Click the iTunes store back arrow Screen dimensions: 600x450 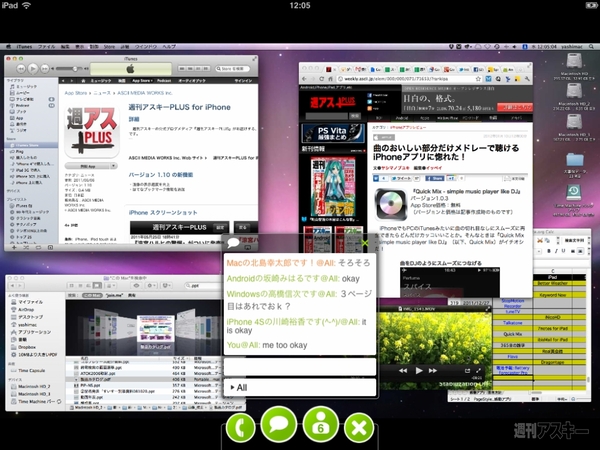point(63,81)
